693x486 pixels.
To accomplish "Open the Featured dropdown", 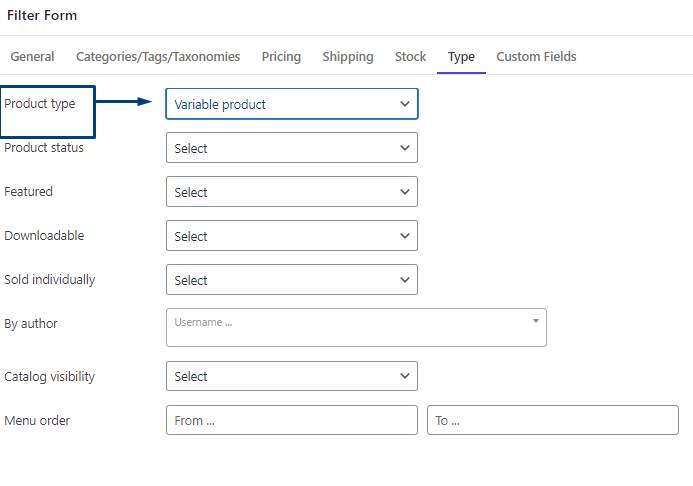I will (x=292, y=192).
